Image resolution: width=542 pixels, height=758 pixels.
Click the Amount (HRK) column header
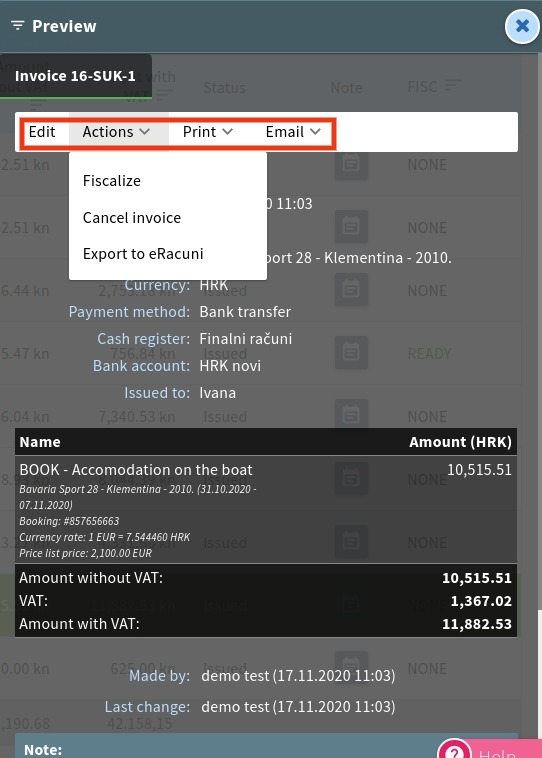click(x=460, y=442)
